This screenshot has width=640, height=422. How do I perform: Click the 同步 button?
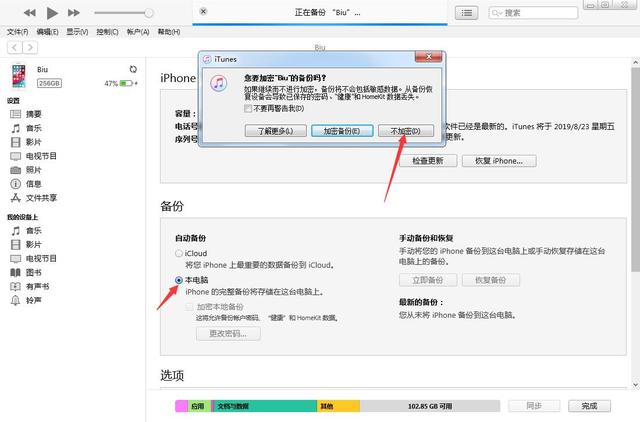click(534, 406)
